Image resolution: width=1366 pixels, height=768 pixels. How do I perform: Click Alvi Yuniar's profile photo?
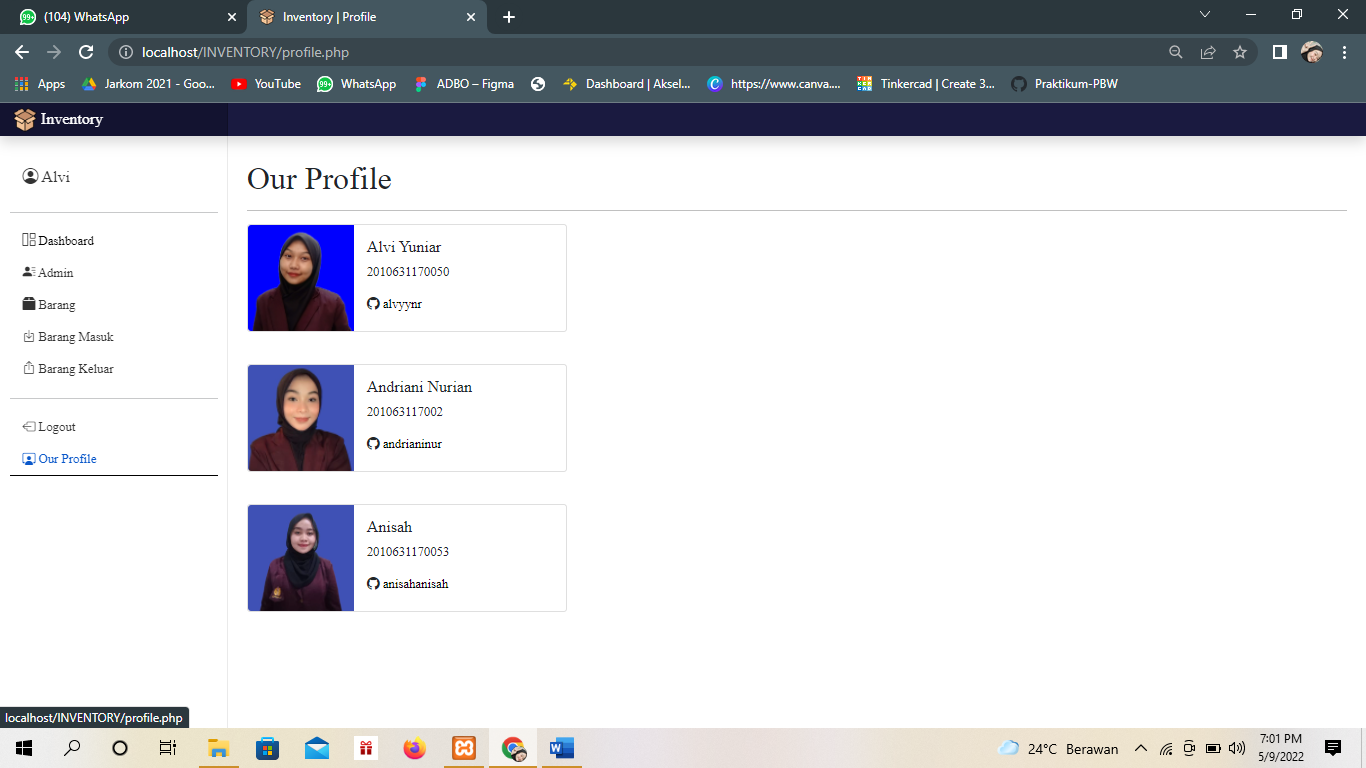click(x=300, y=278)
